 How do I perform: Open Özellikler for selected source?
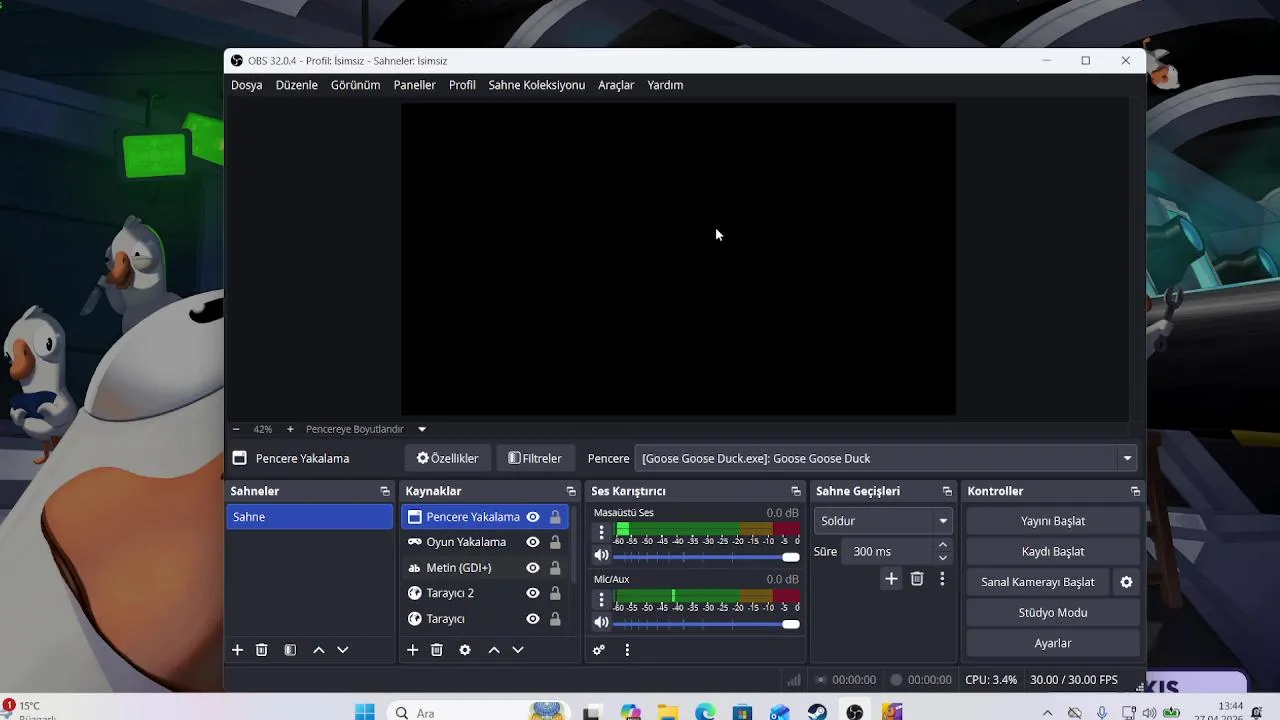[448, 458]
